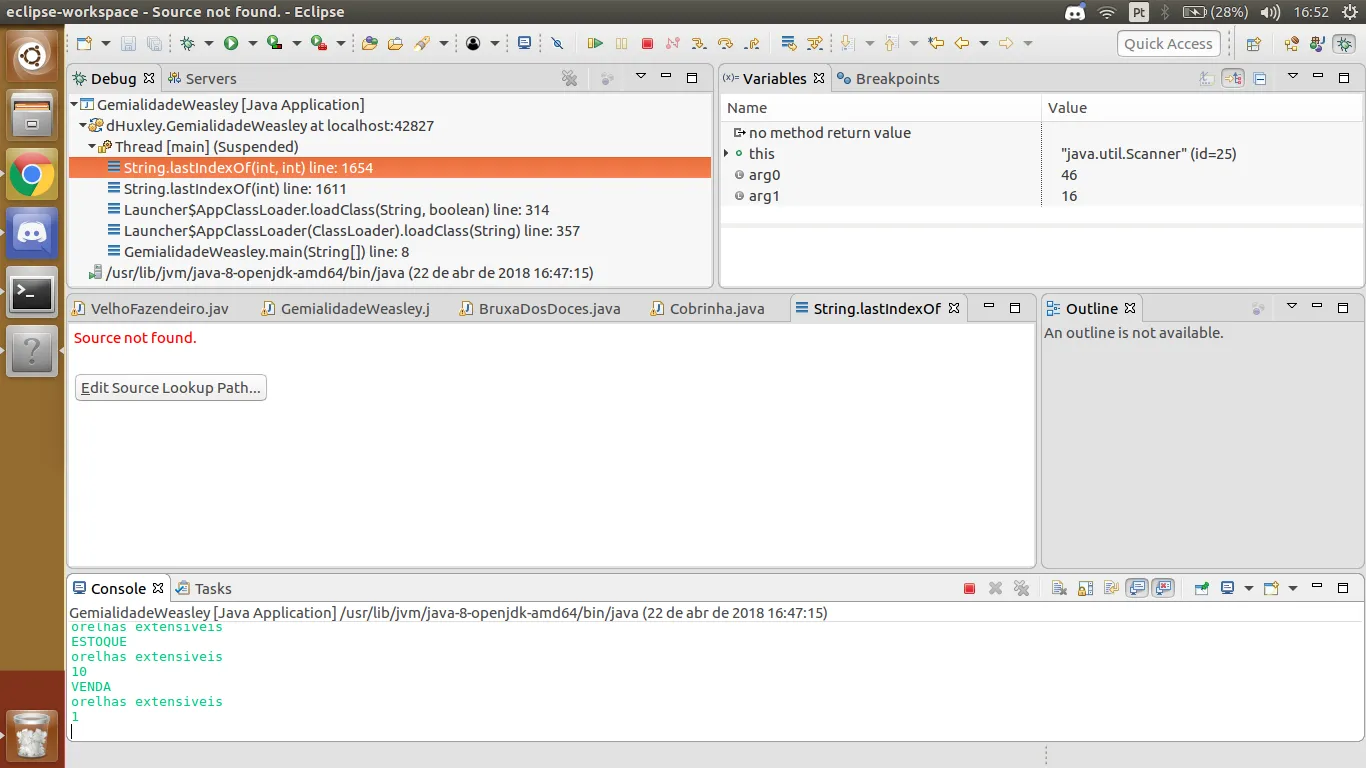Open the Cobrinha.java editor tab
The image size is (1366, 768).
click(x=707, y=308)
